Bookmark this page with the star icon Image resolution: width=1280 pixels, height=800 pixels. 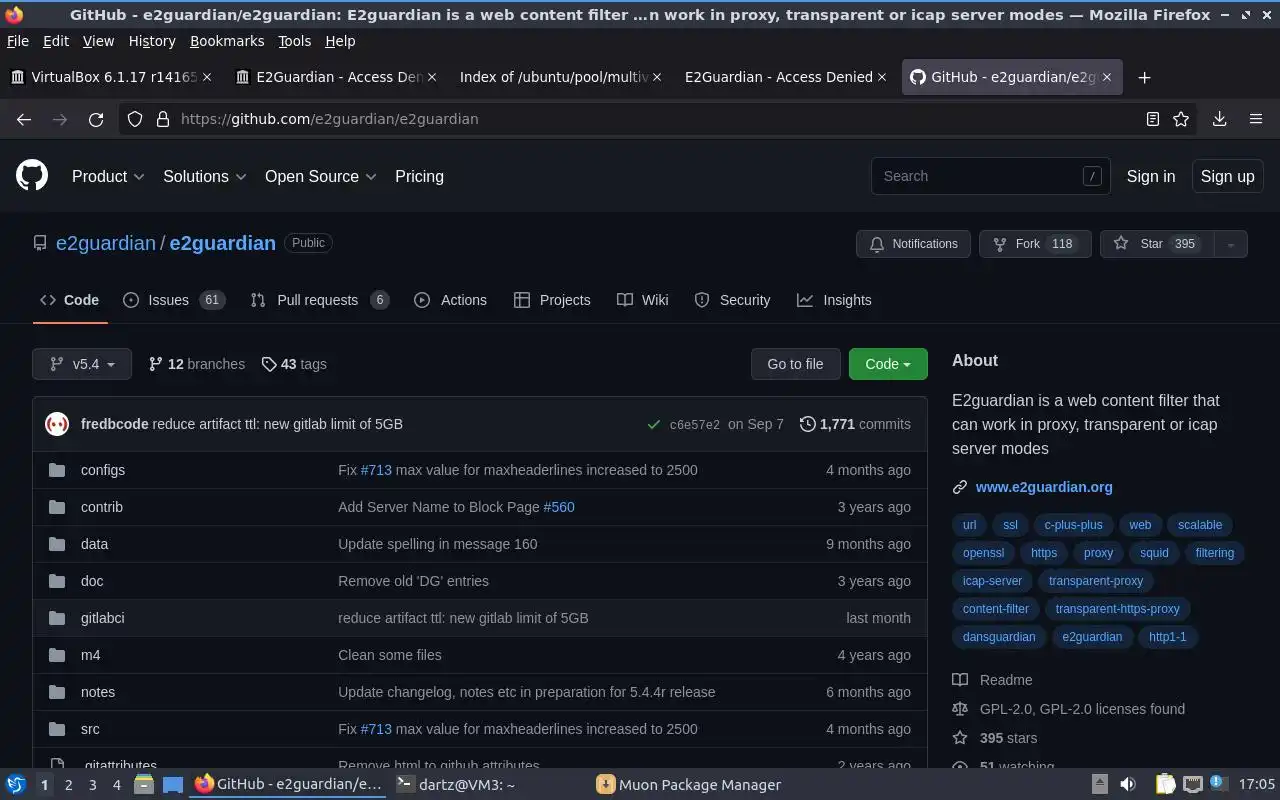[x=1181, y=119]
